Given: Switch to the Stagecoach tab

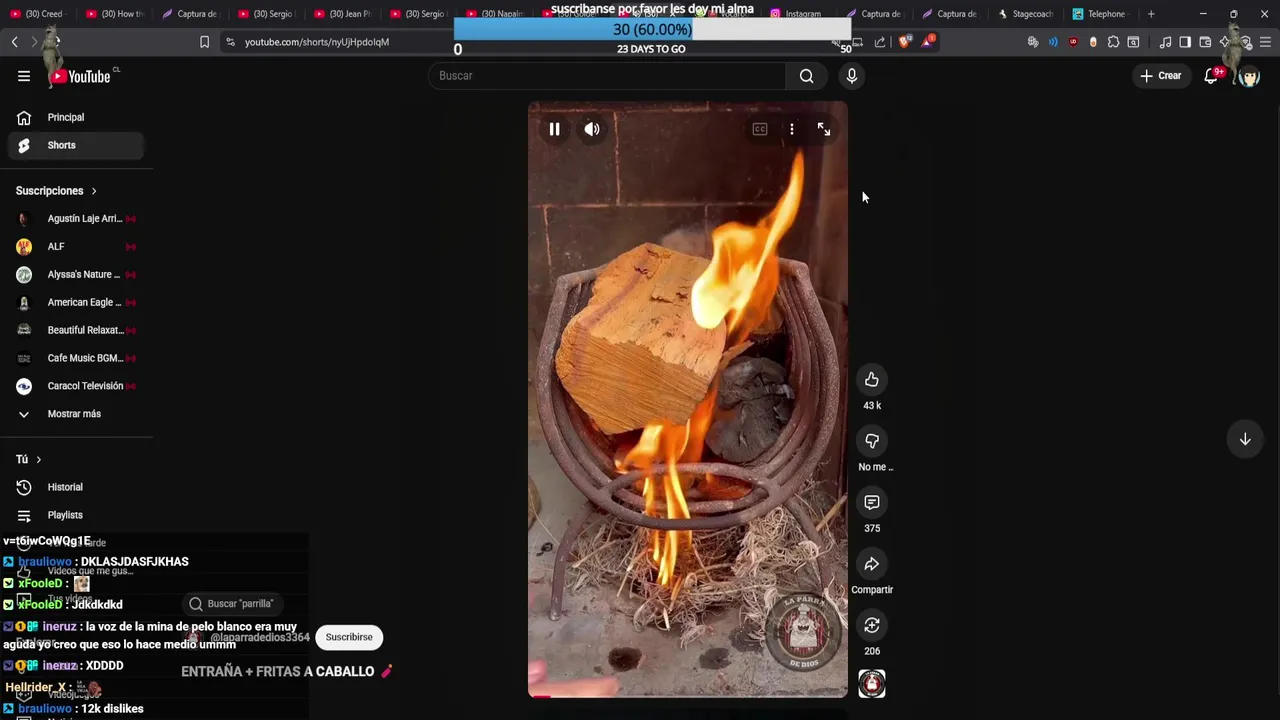Looking at the screenshot, I should [x=1026, y=14].
